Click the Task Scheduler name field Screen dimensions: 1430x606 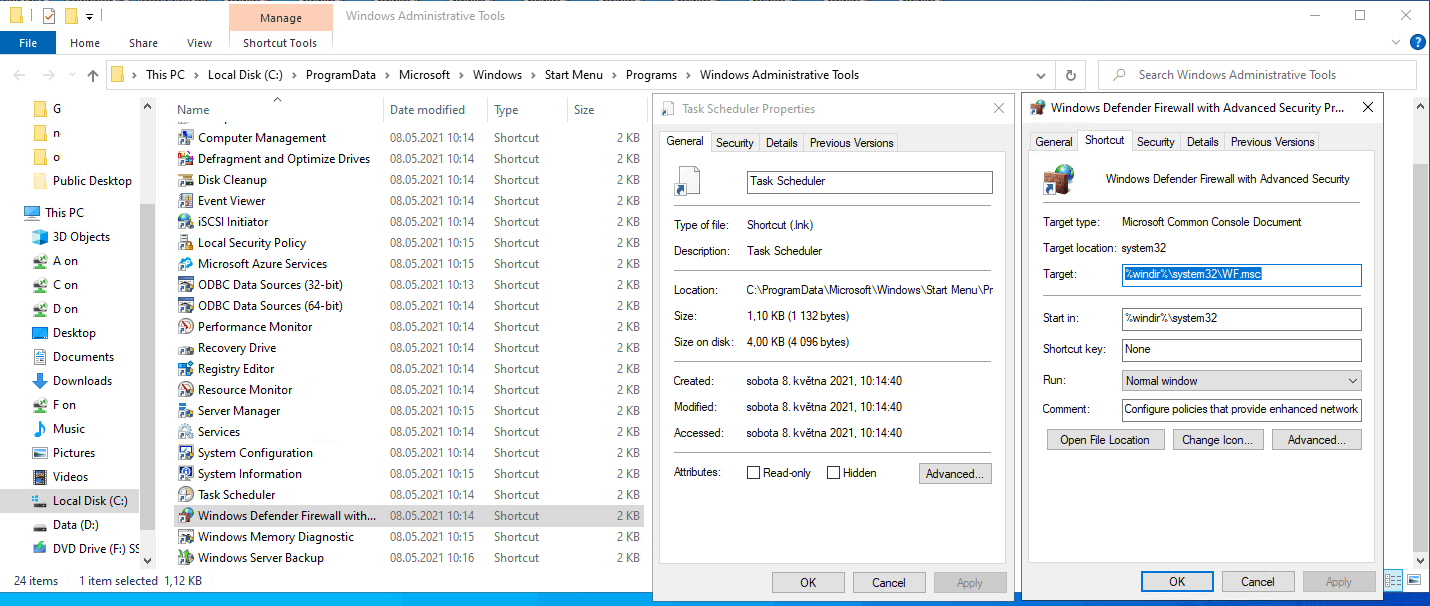[870, 182]
